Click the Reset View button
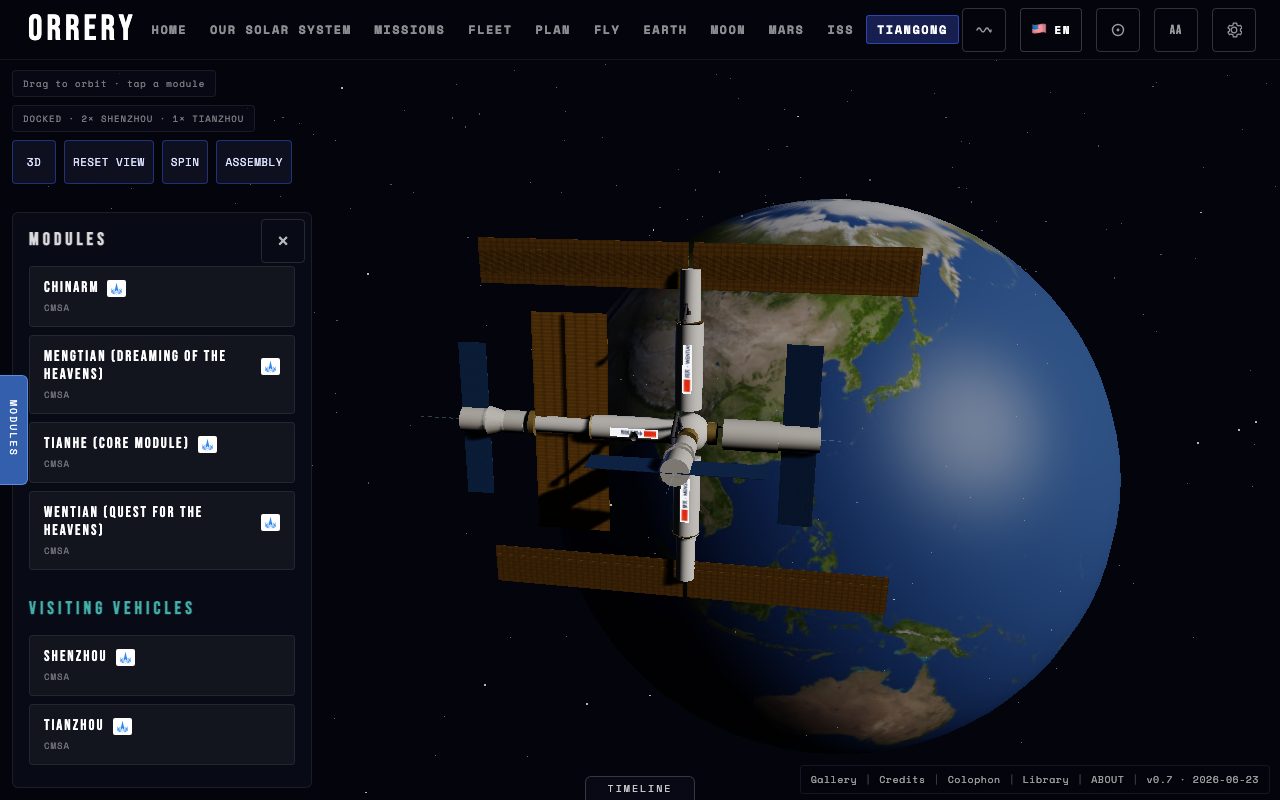The width and height of the screenshot is (1280, 800). point(109,162)
